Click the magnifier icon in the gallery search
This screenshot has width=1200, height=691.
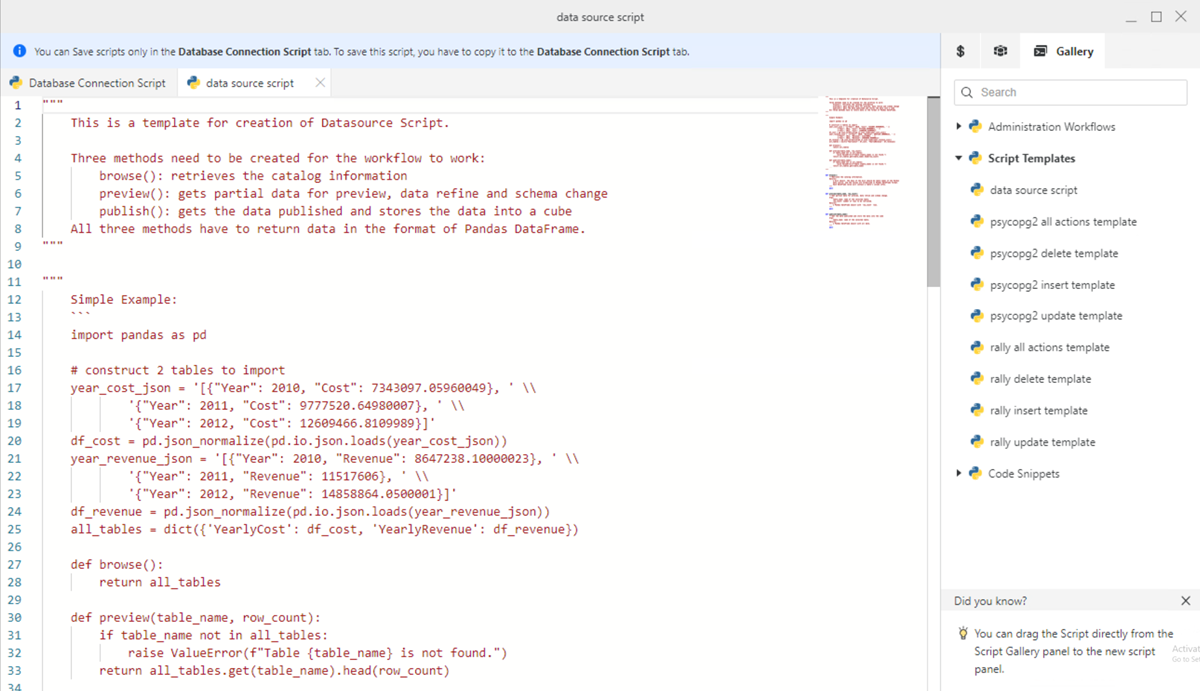pyautogui.click(x=967, y=92)
